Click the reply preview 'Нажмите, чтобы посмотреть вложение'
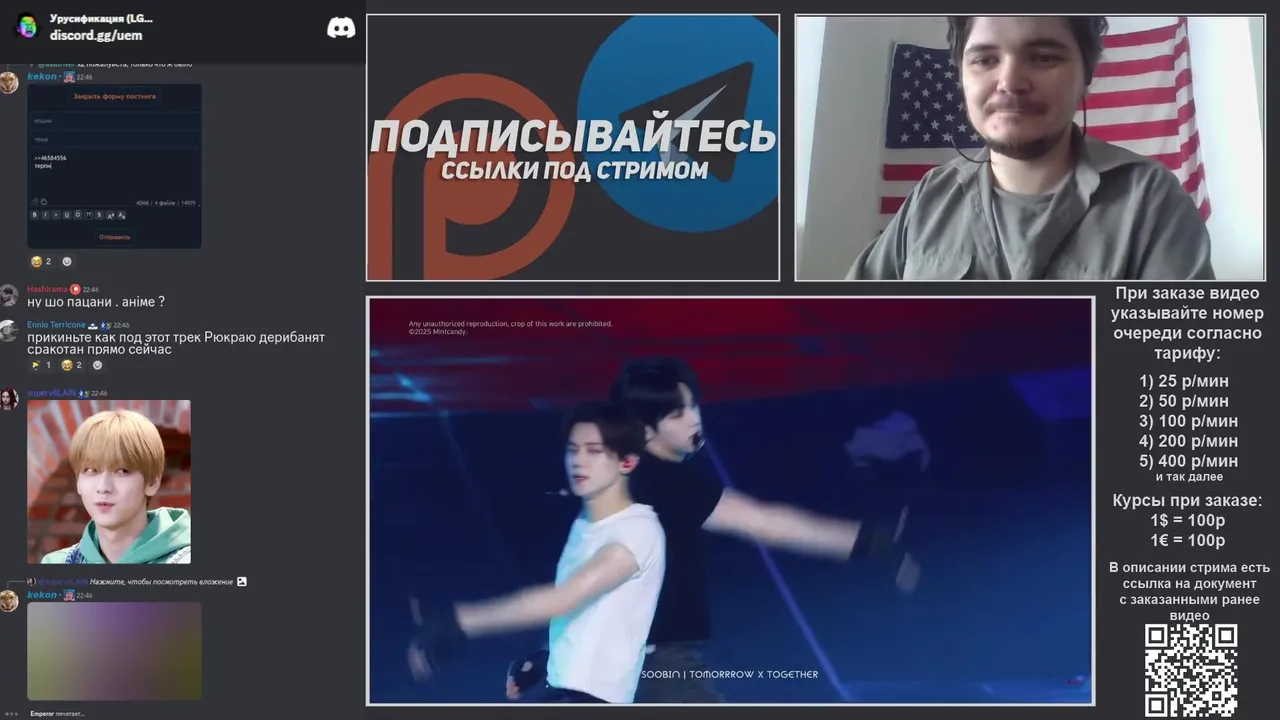Image resolution: width=1280 pixels, height=720 pixels. (x=161, y=581)
